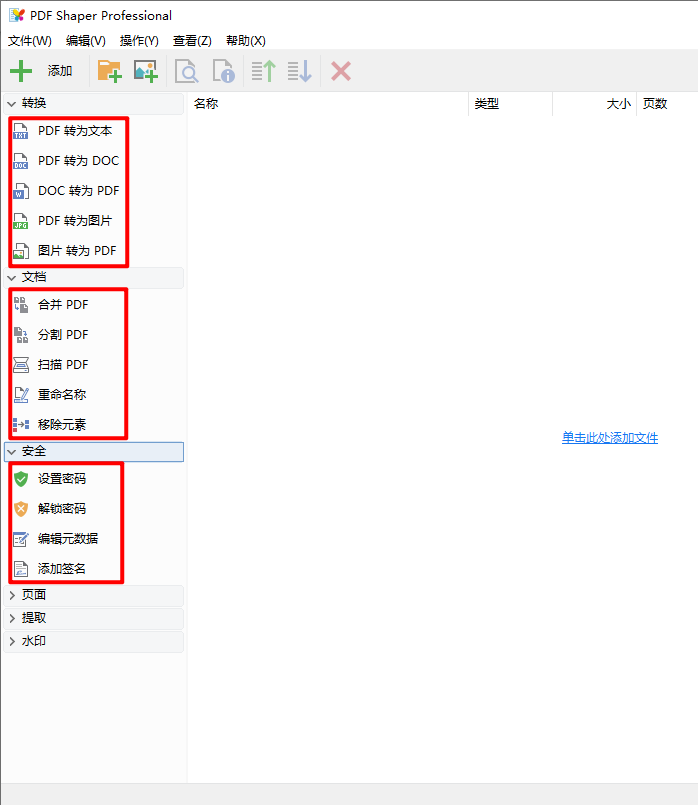Sort by the 名称 column header

point(328,104)
